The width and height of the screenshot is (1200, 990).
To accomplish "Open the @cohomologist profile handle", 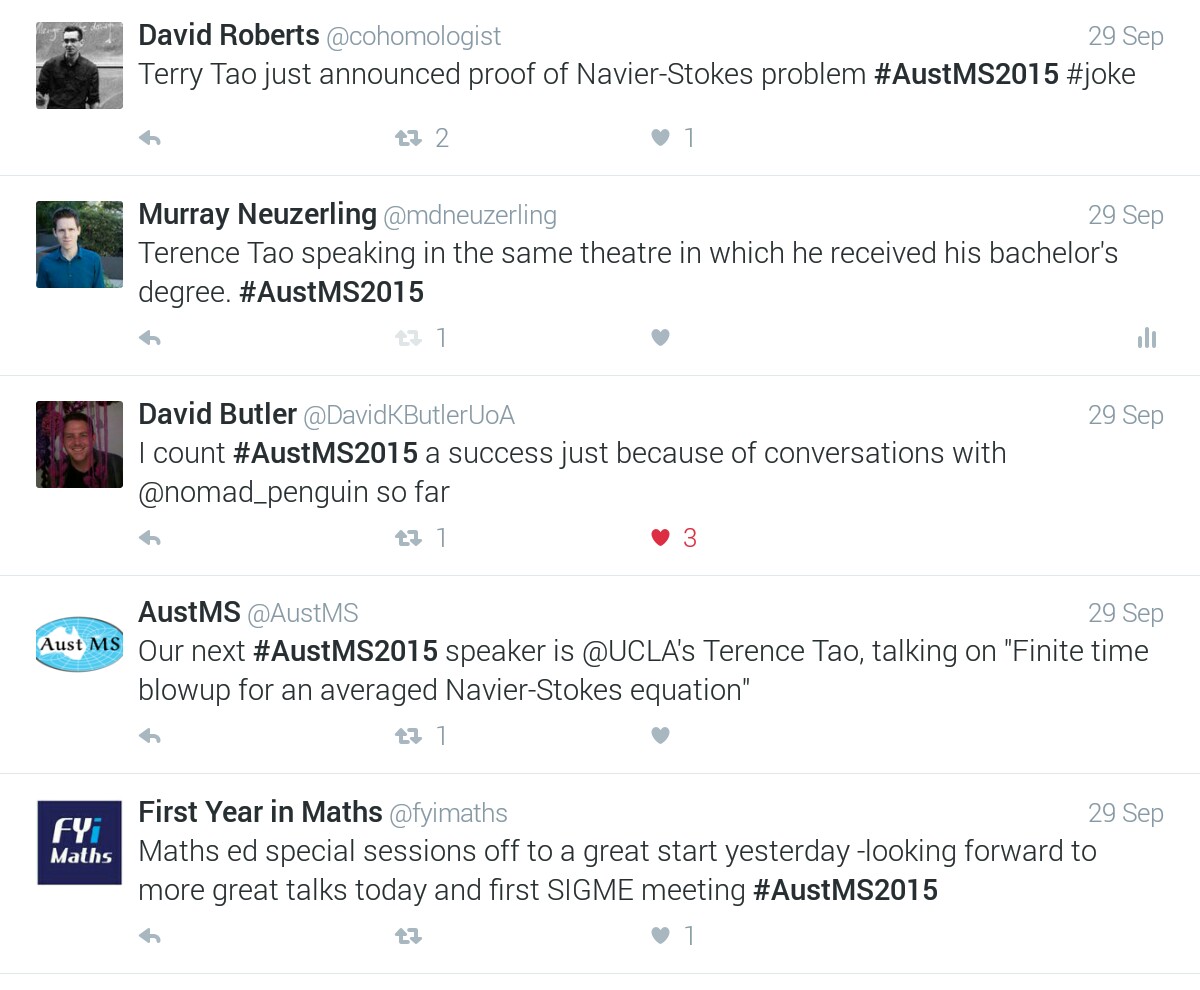I will point(414,36).
